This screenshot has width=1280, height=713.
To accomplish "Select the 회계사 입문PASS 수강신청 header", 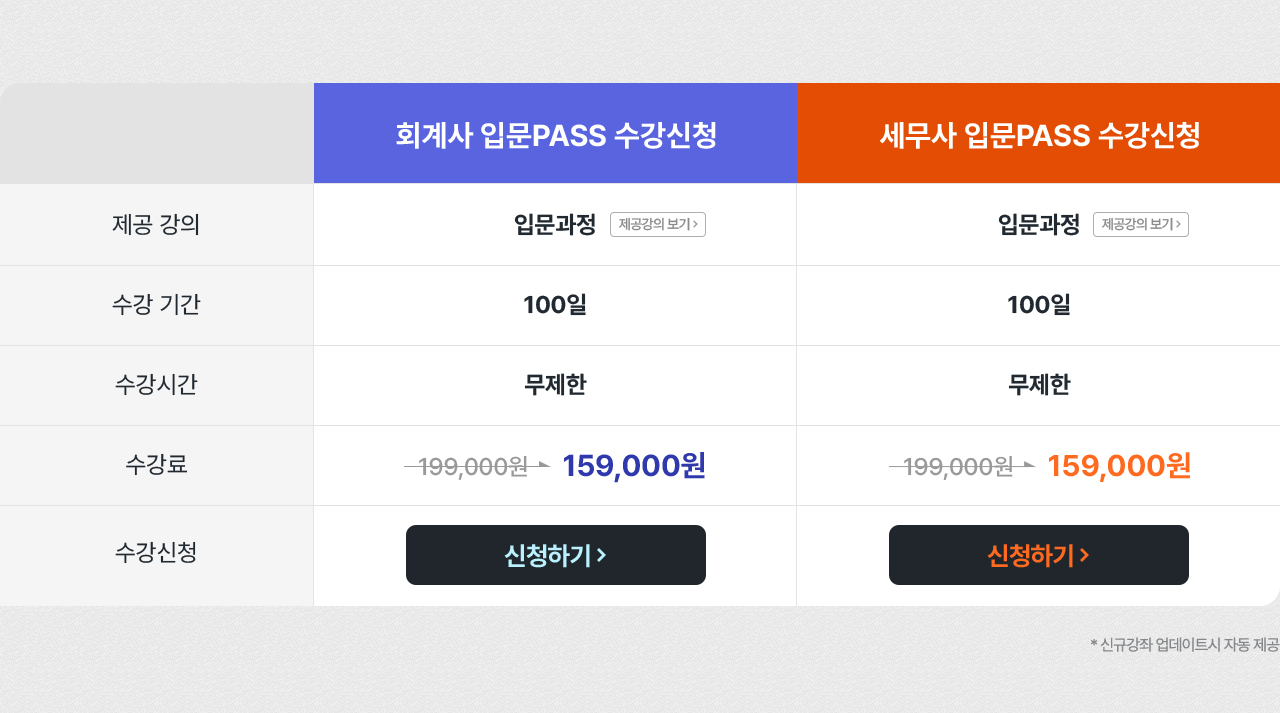I will [x=556, y=134].
